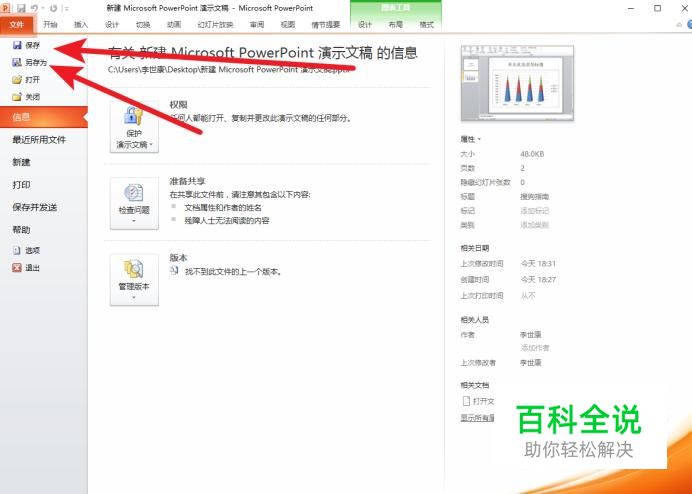The height and width of the screenshot is (494, 692).
Task: Click the document icon beside 打开文件位置
Action: coord(466,401)
